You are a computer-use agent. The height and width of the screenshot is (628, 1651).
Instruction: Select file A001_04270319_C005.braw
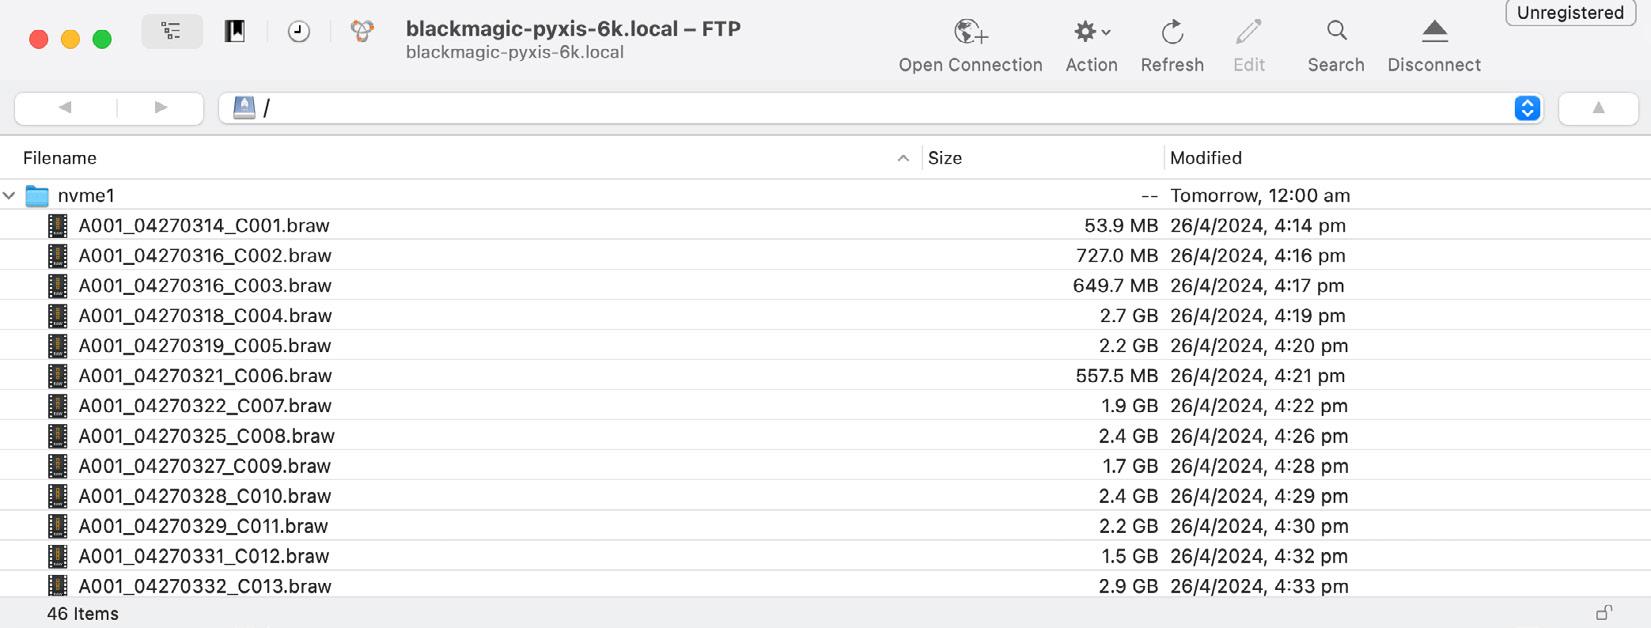[205, 346]
